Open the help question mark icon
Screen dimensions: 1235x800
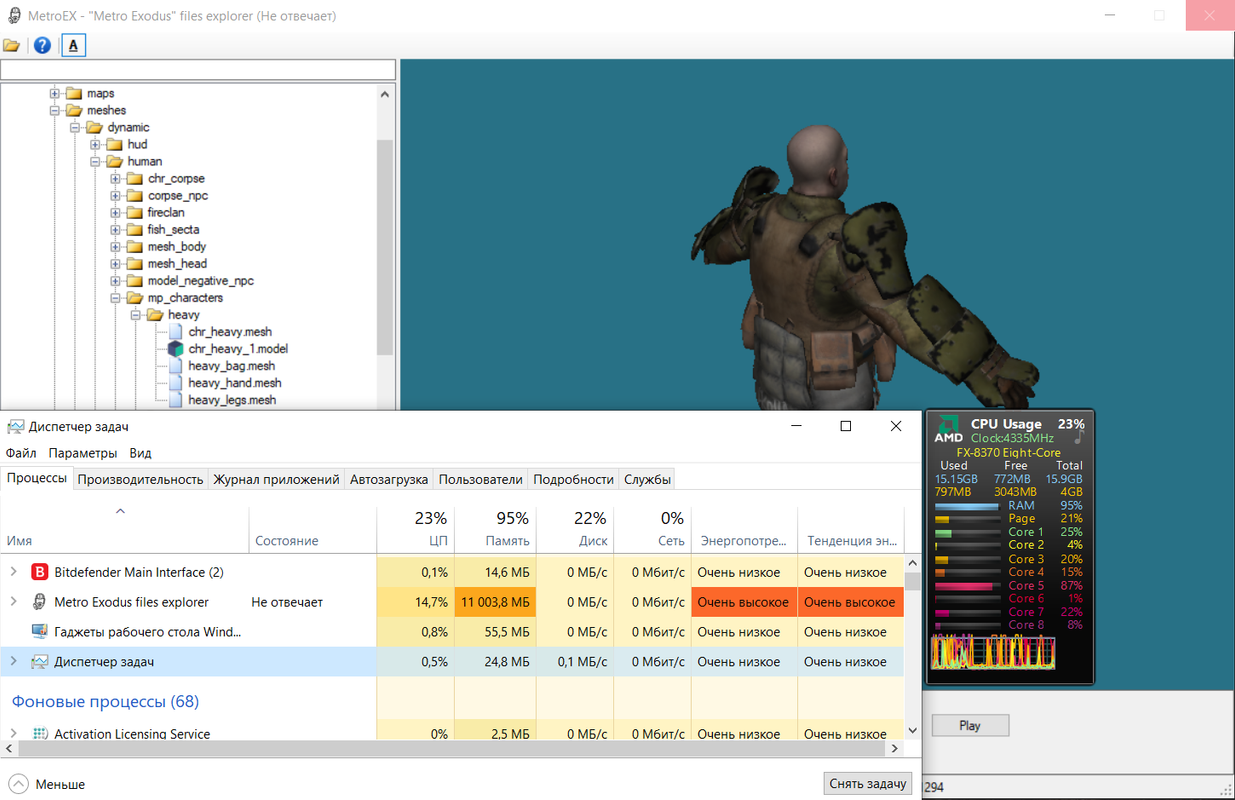(x=42, y=46)
